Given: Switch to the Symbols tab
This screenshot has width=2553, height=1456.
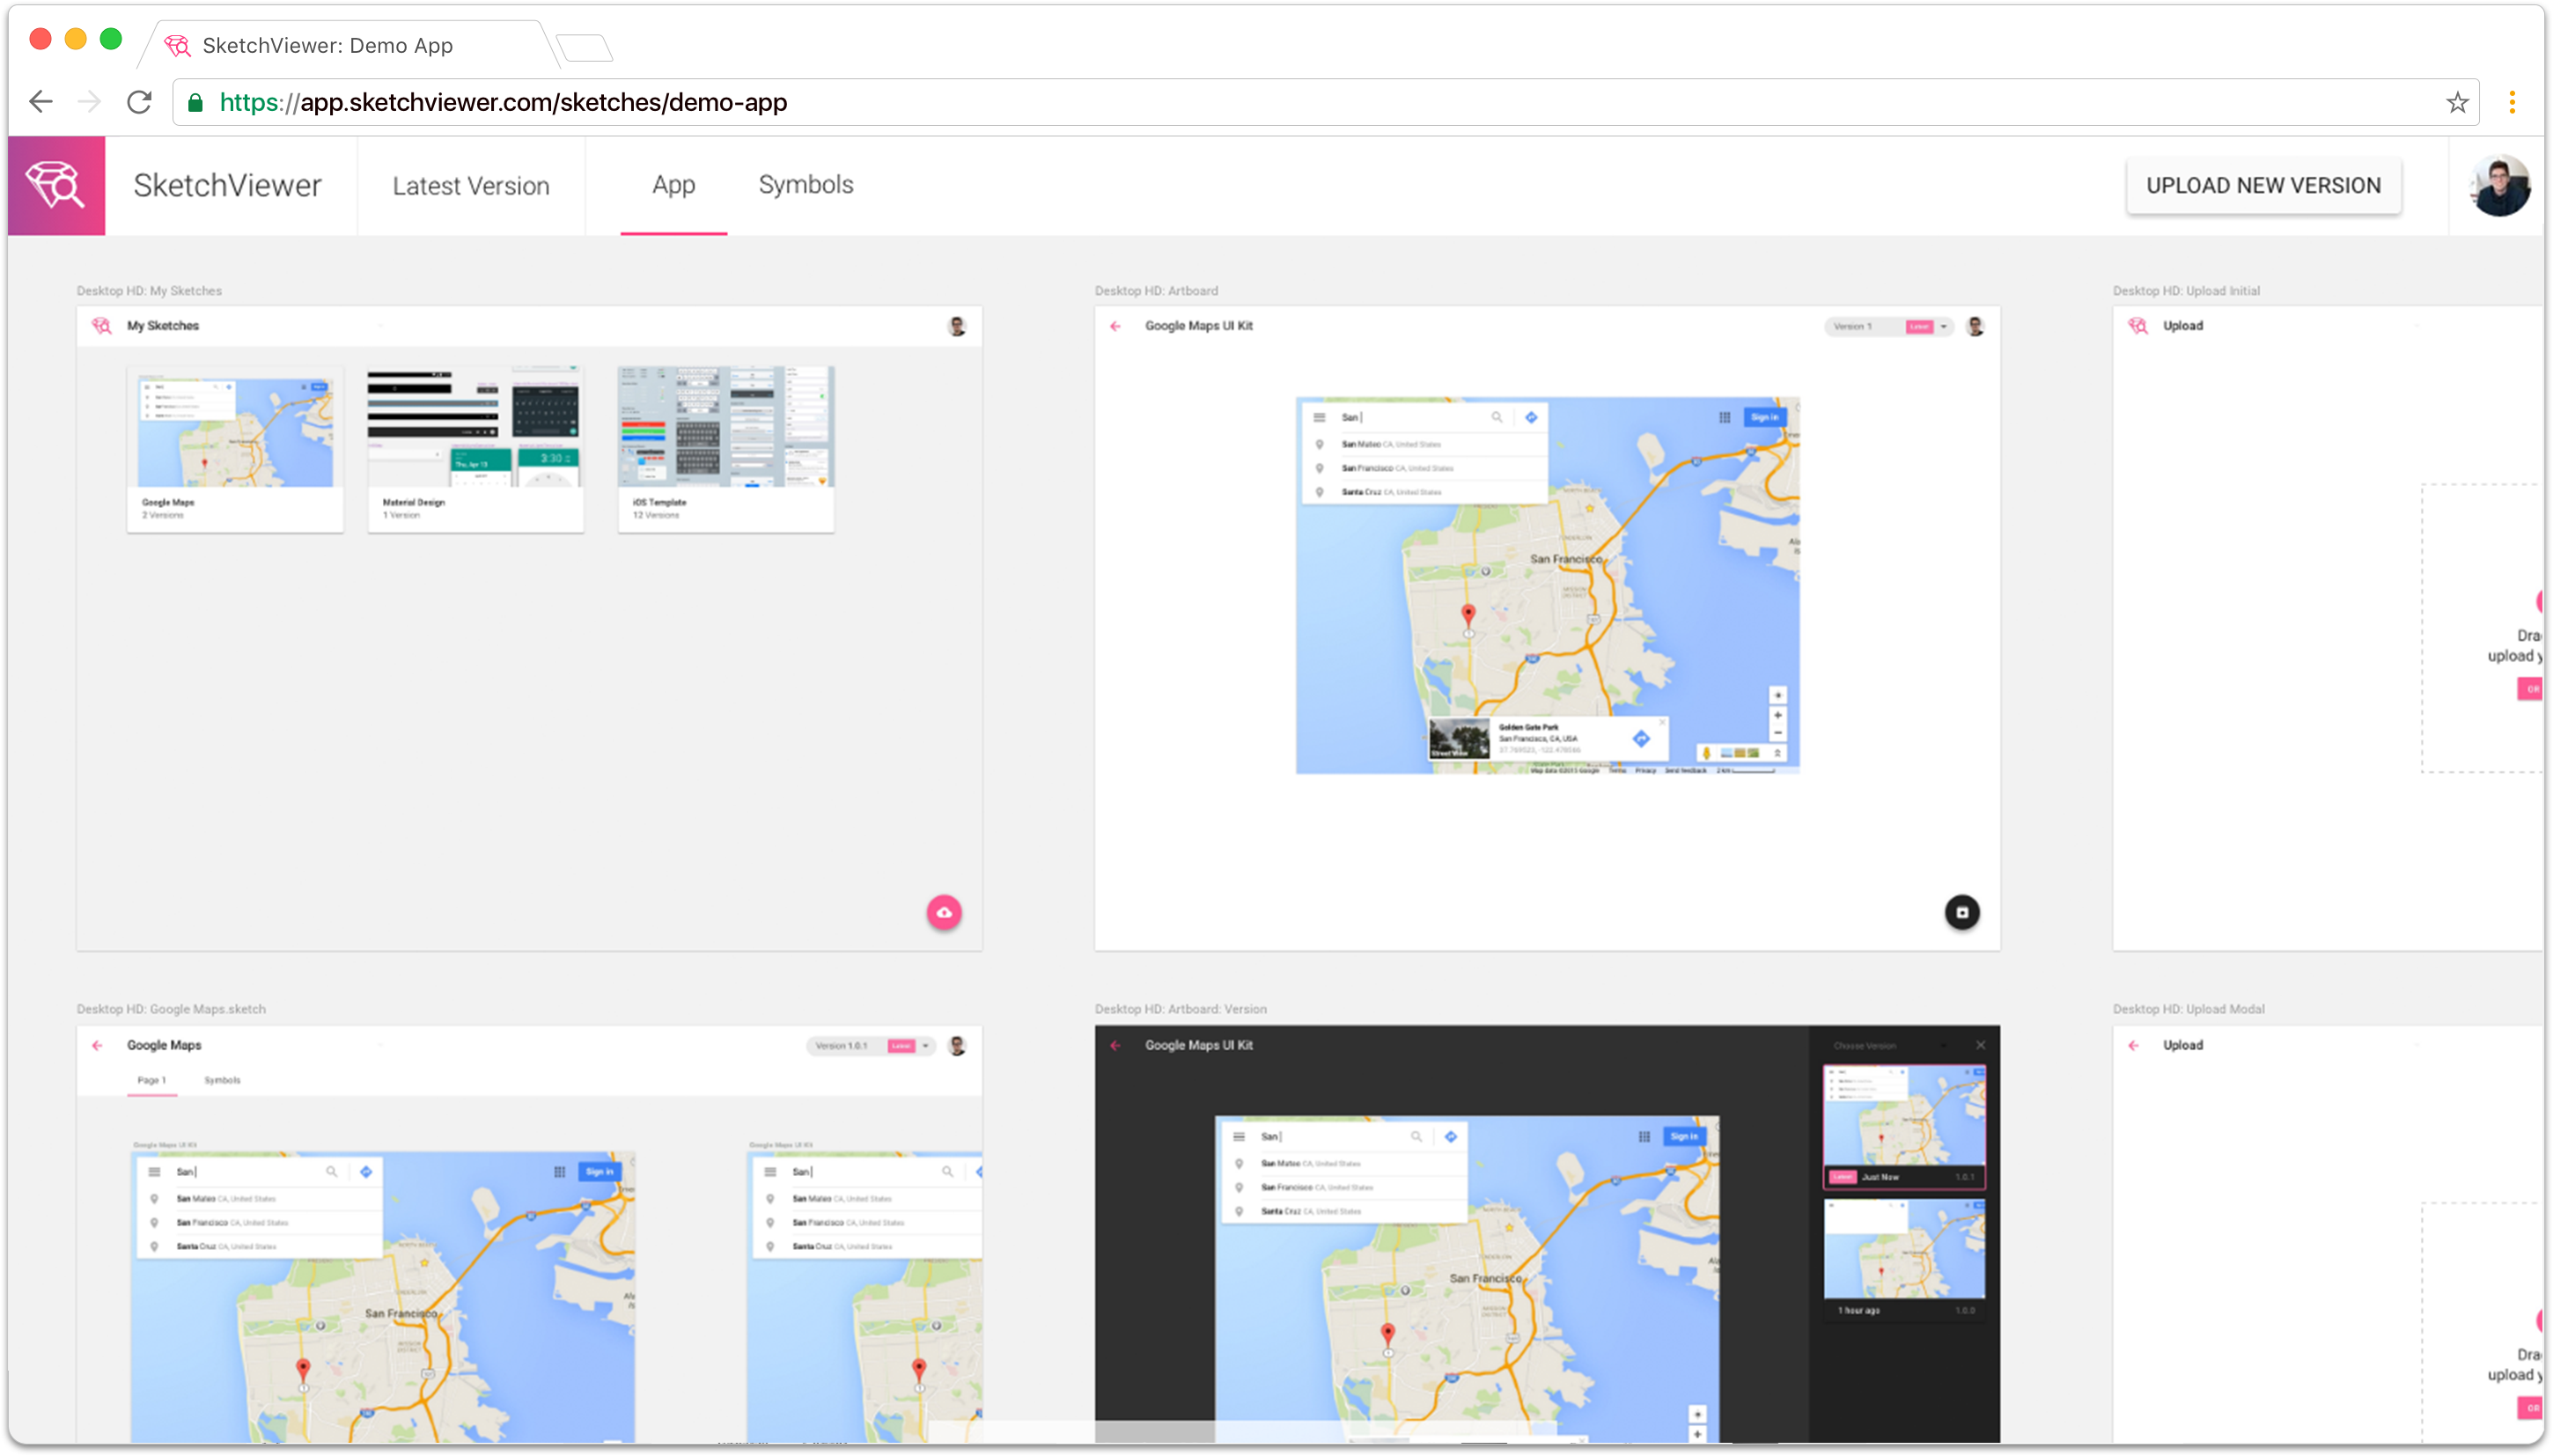Looking at the screenshot, I should [805, 185].
